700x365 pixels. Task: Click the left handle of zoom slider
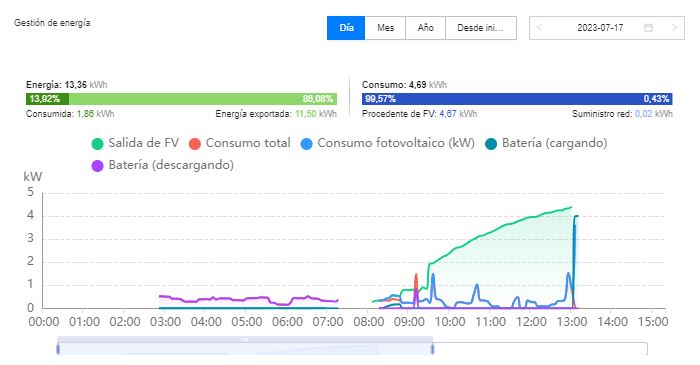pos(58,349)
